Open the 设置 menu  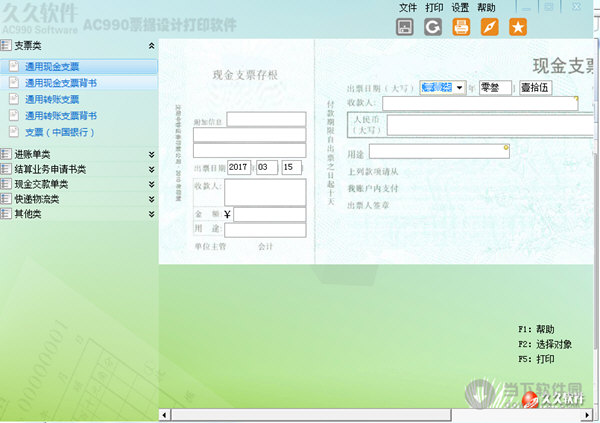coord(460,7)
